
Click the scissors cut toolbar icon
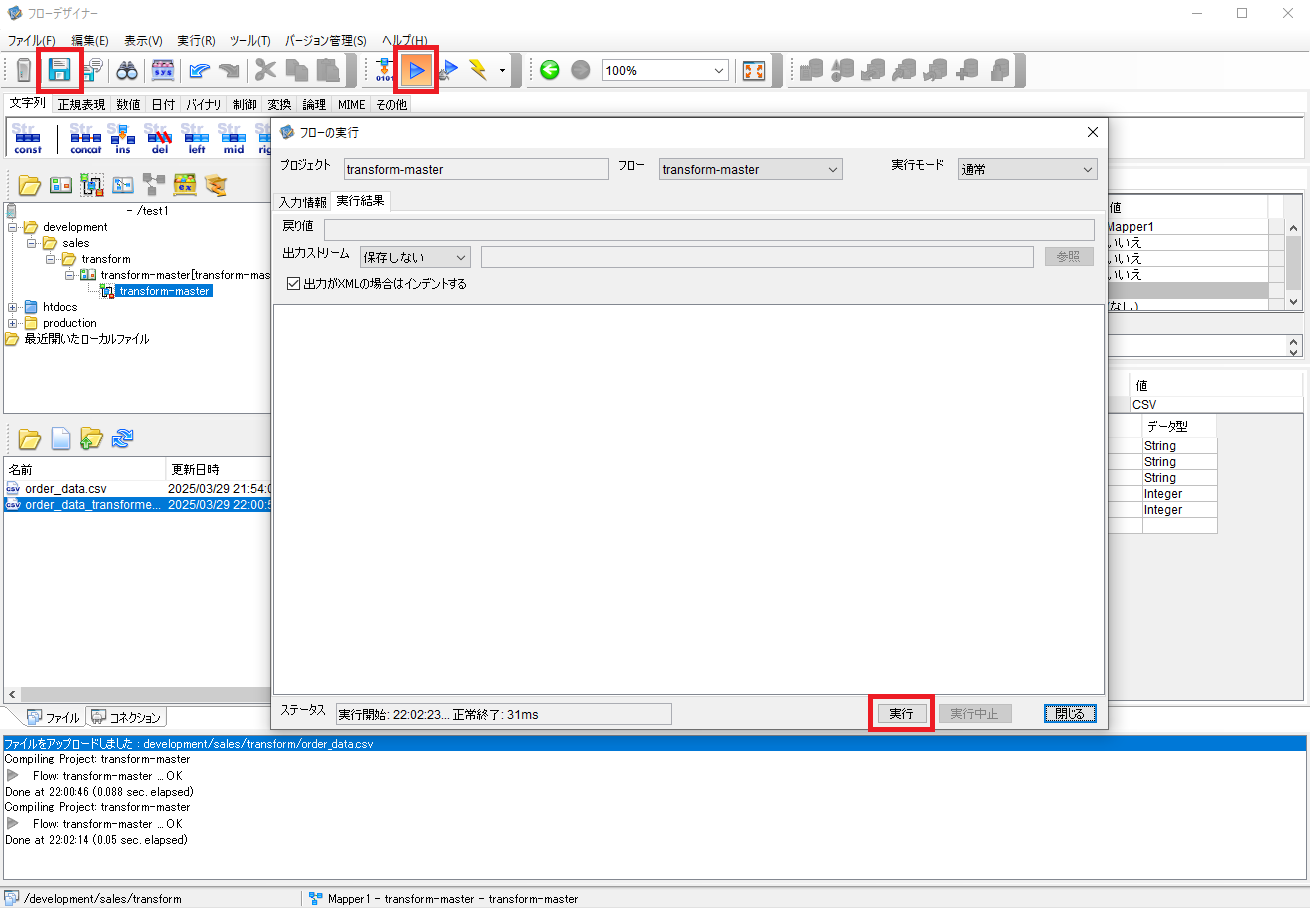[265, 70]
